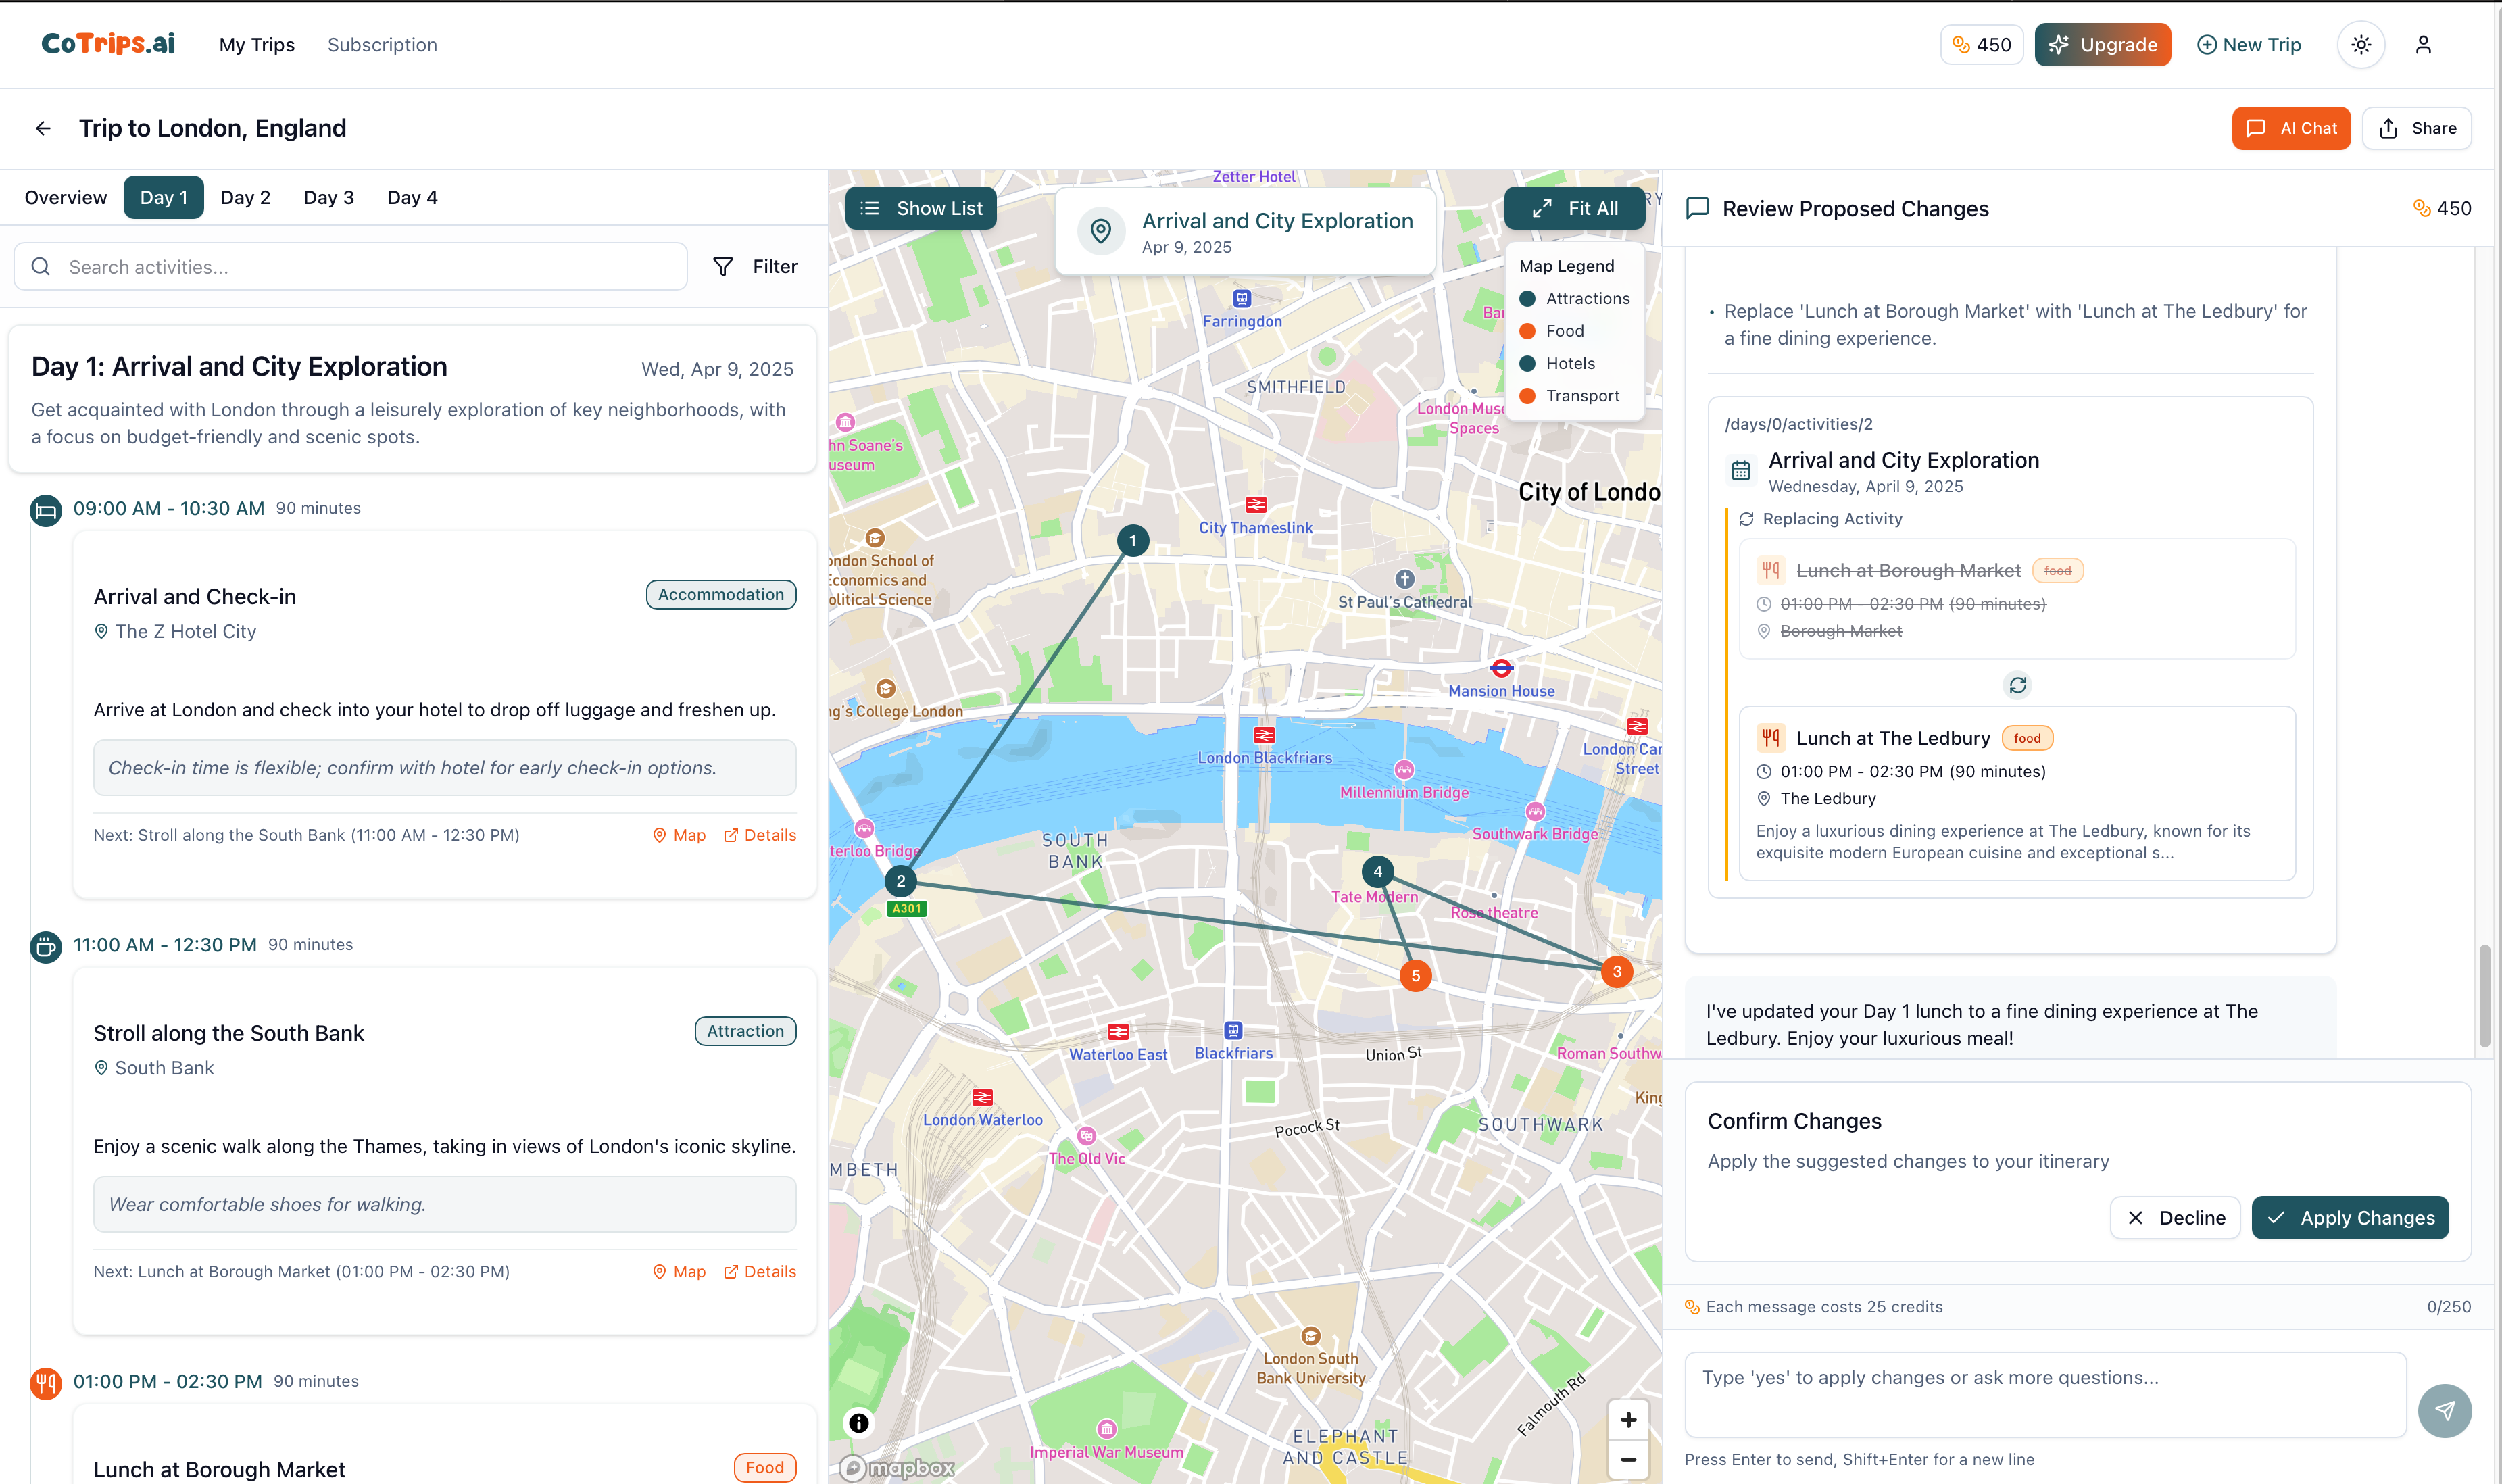2502x1484 pixels.
Task: Toggle light/dark theme sun icon
Action: [x=2360, y=45]
